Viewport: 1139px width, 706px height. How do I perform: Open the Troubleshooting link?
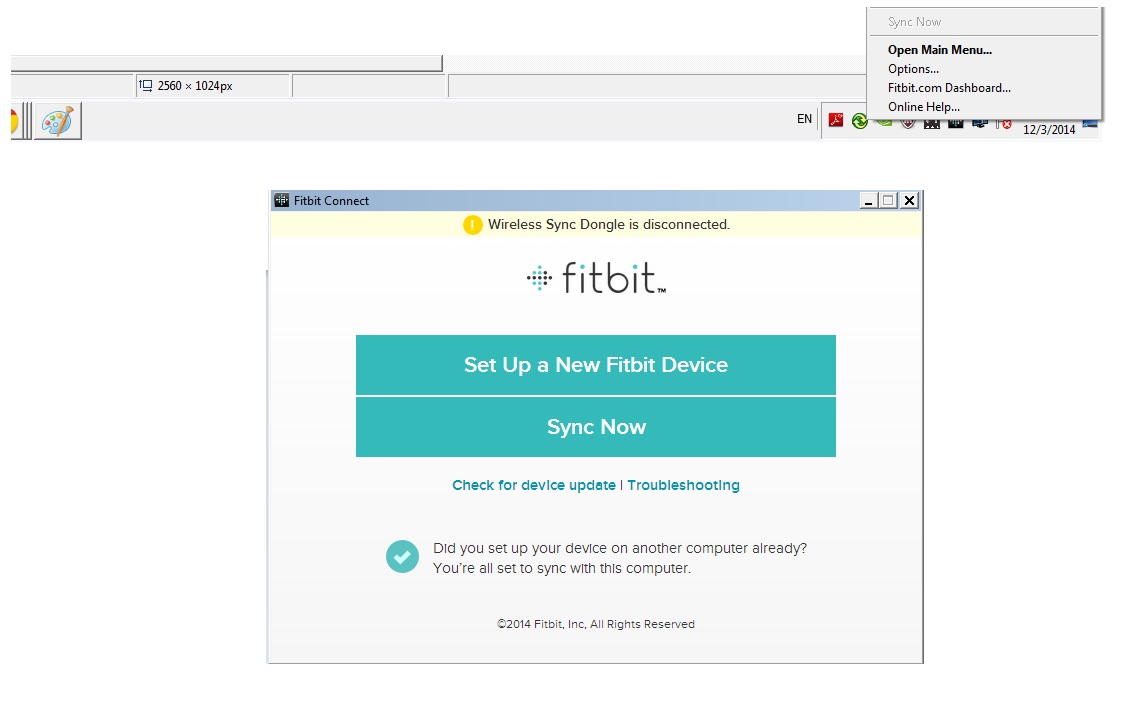[x=683, y=485]
